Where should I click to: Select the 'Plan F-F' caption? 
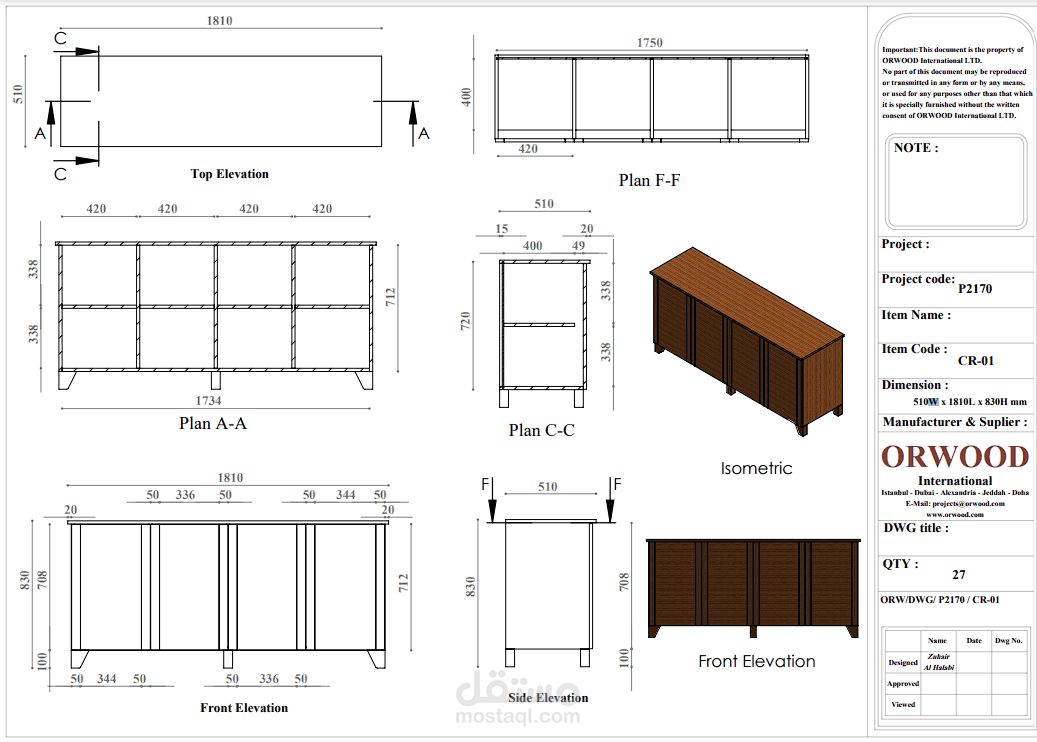tap(649, 180)
